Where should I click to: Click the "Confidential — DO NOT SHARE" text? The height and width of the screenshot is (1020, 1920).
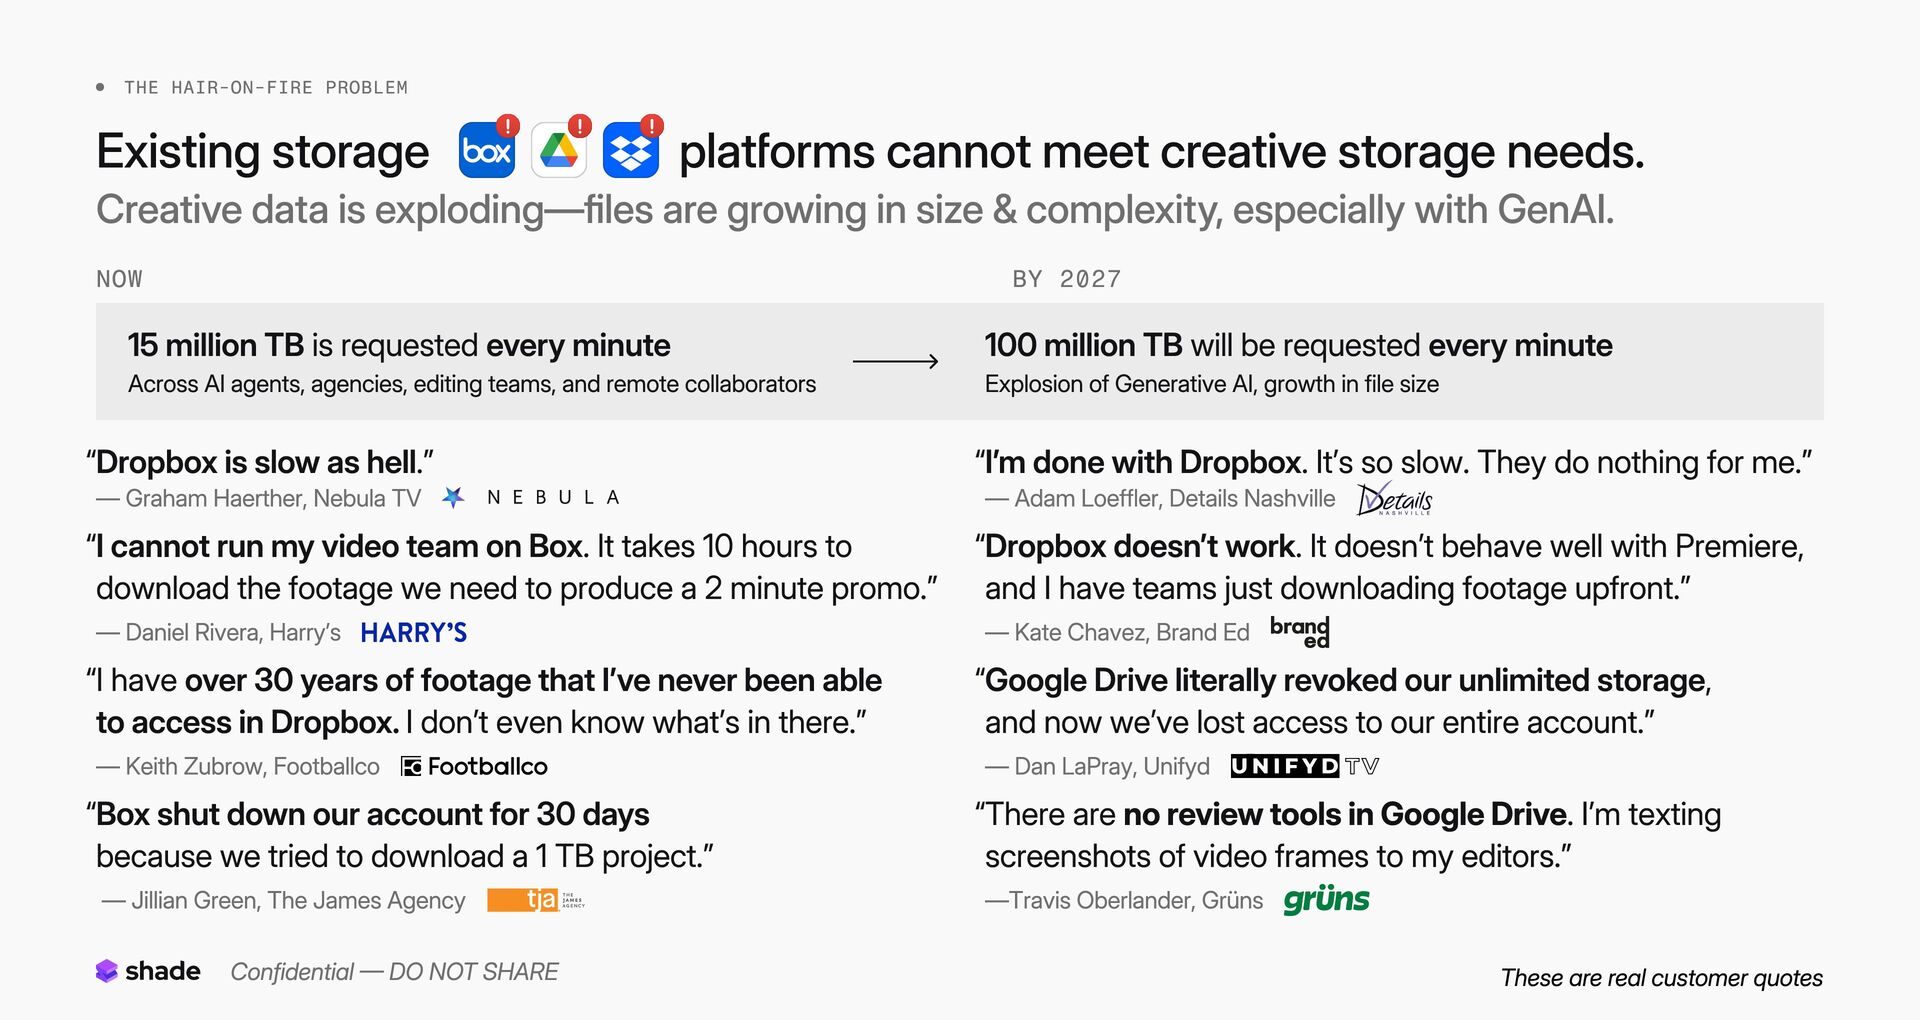pos(394,972)
